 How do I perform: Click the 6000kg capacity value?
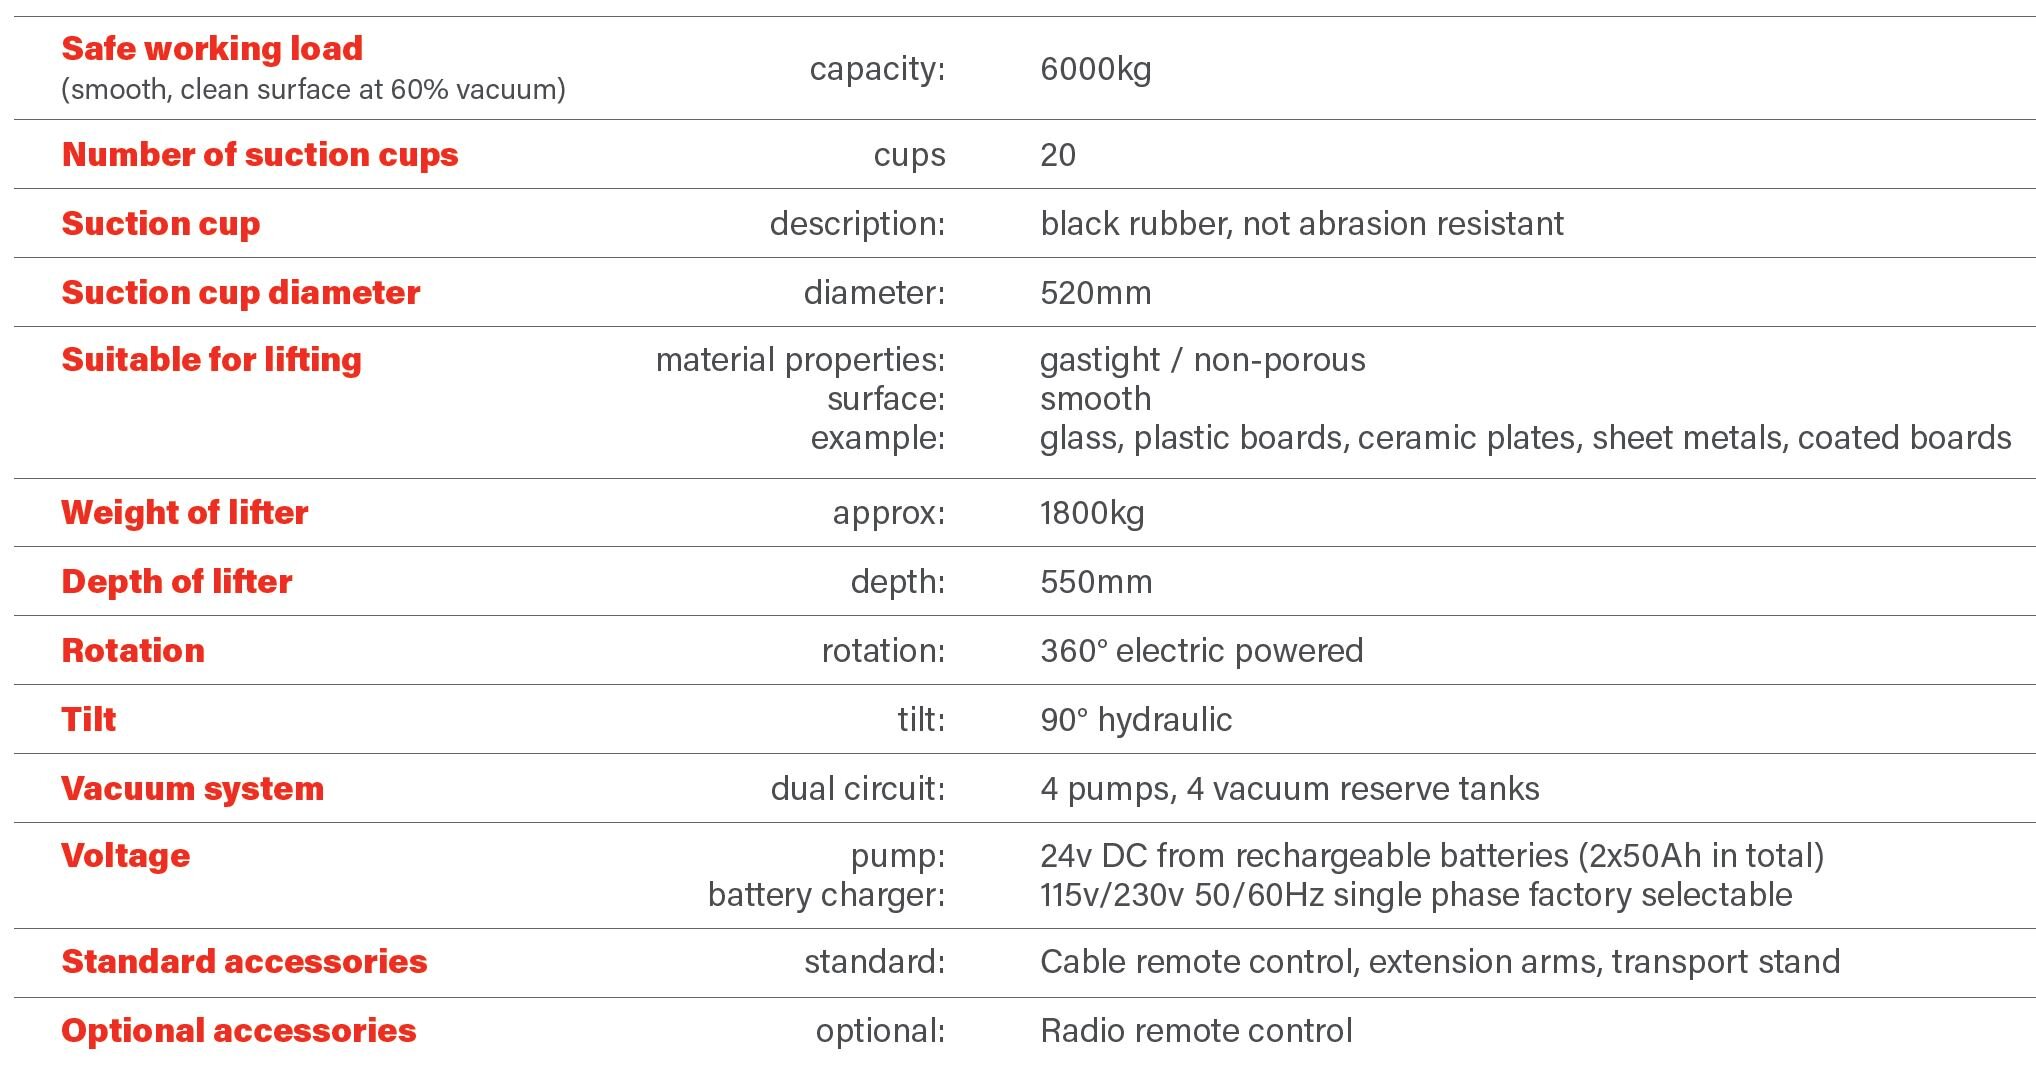(x=1095, y=69)
